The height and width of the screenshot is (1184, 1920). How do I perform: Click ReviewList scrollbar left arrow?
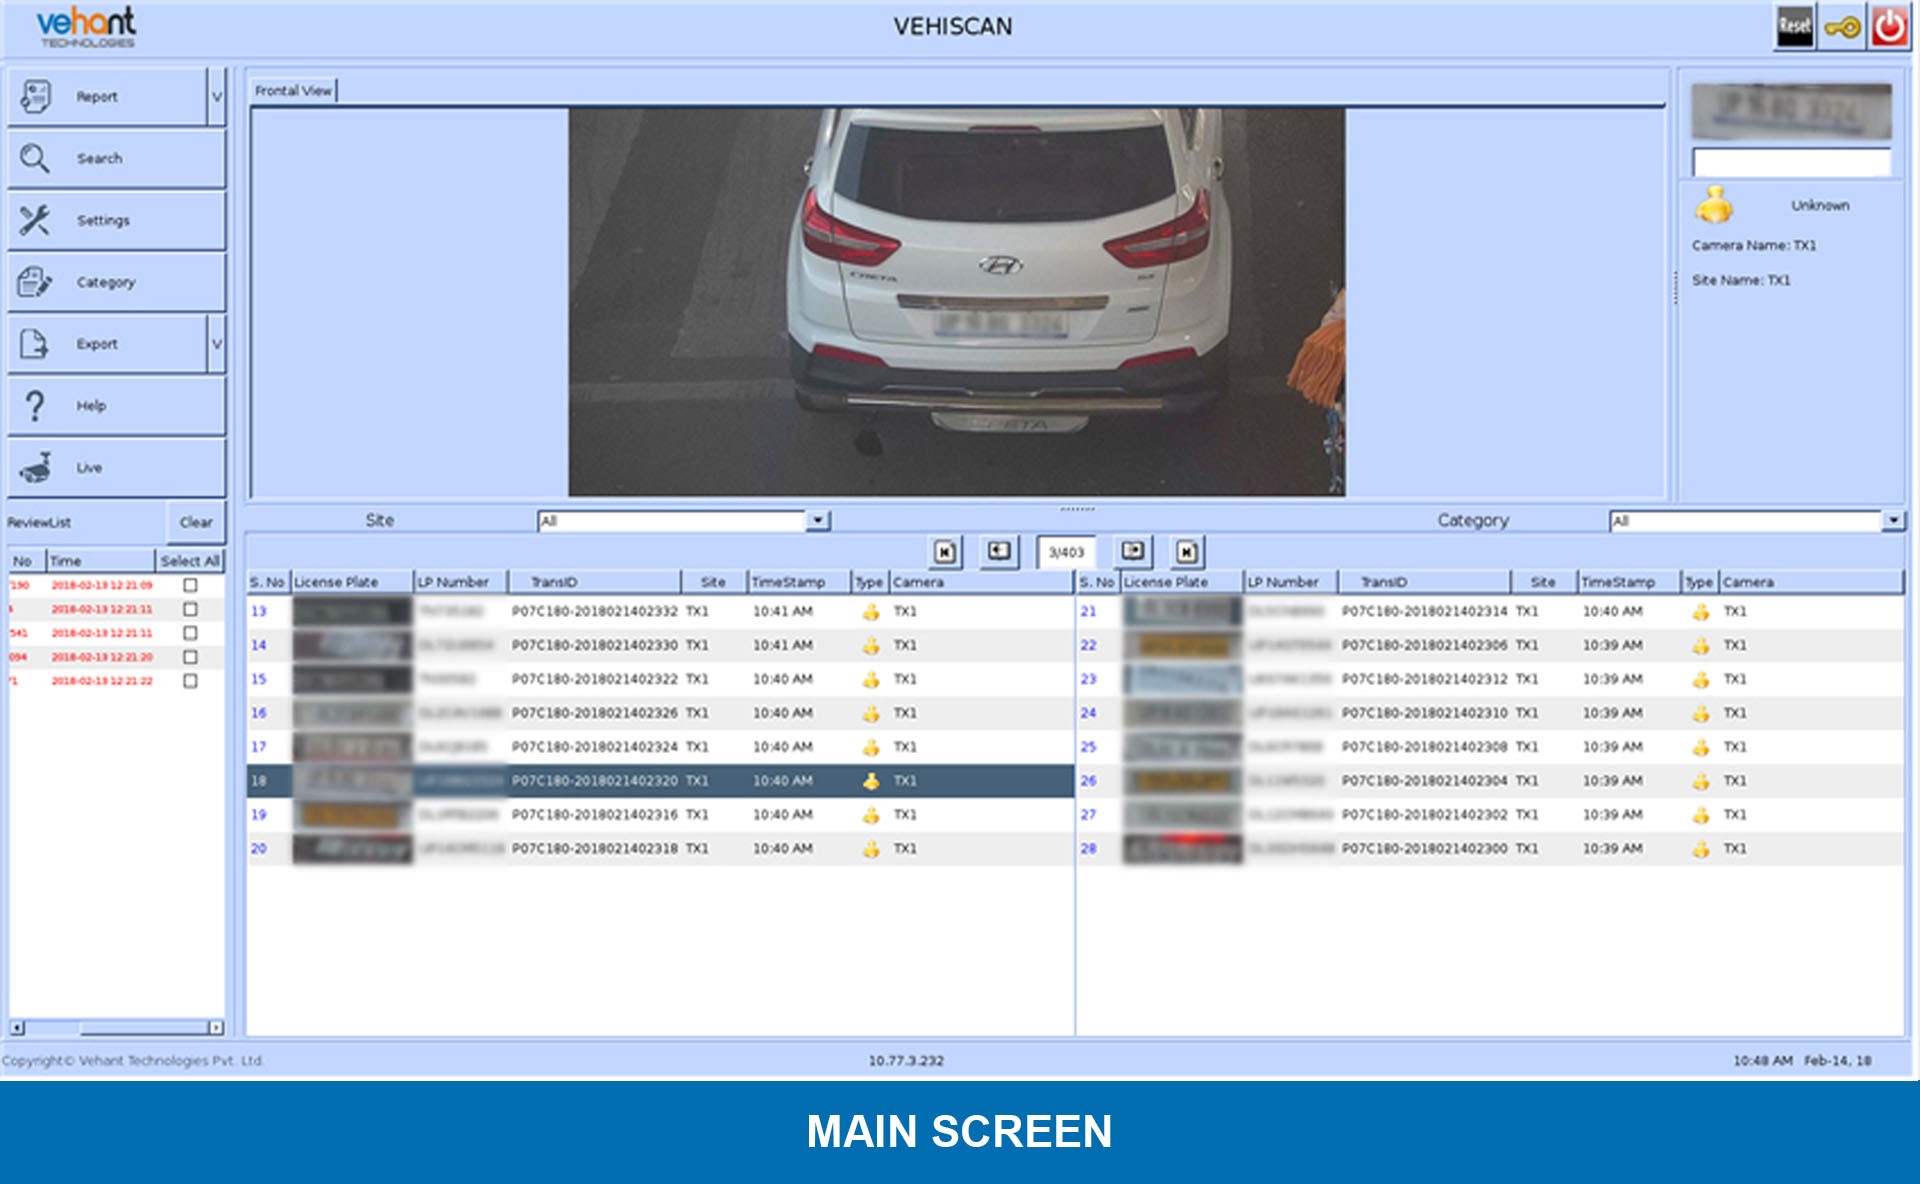point(17,1027)
